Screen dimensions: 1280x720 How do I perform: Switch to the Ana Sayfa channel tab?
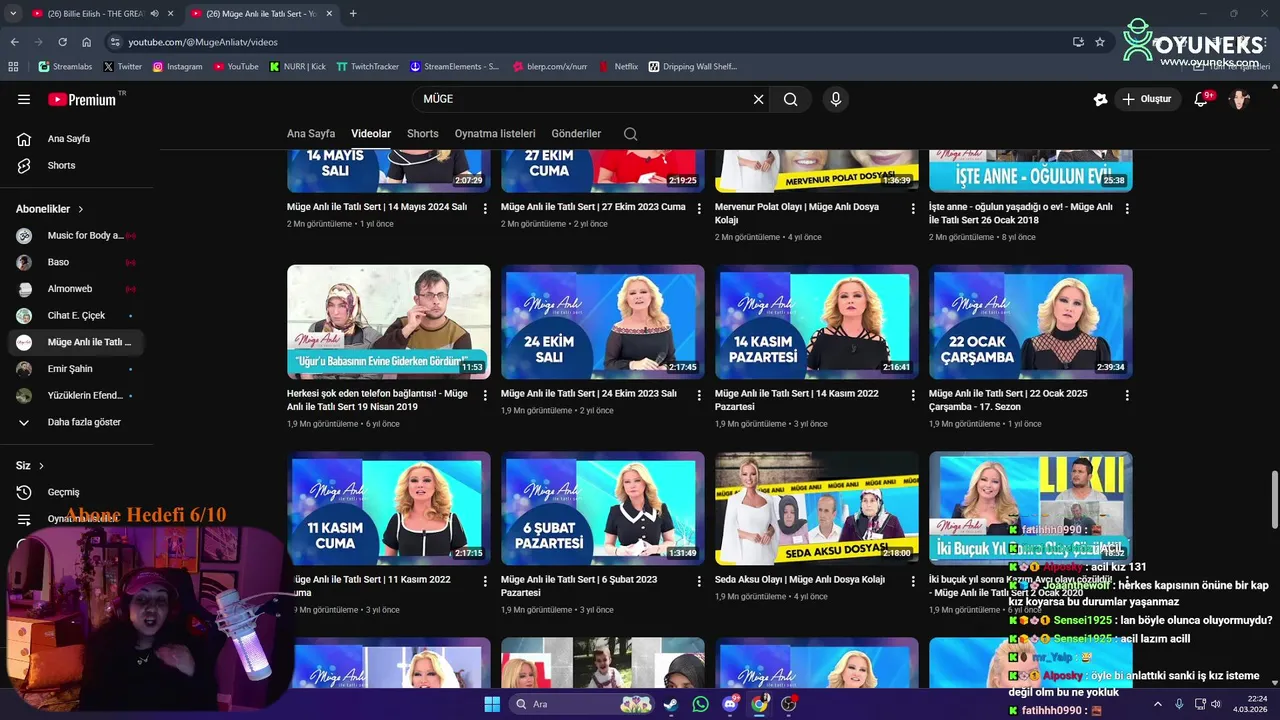click(x=311, y=134)
